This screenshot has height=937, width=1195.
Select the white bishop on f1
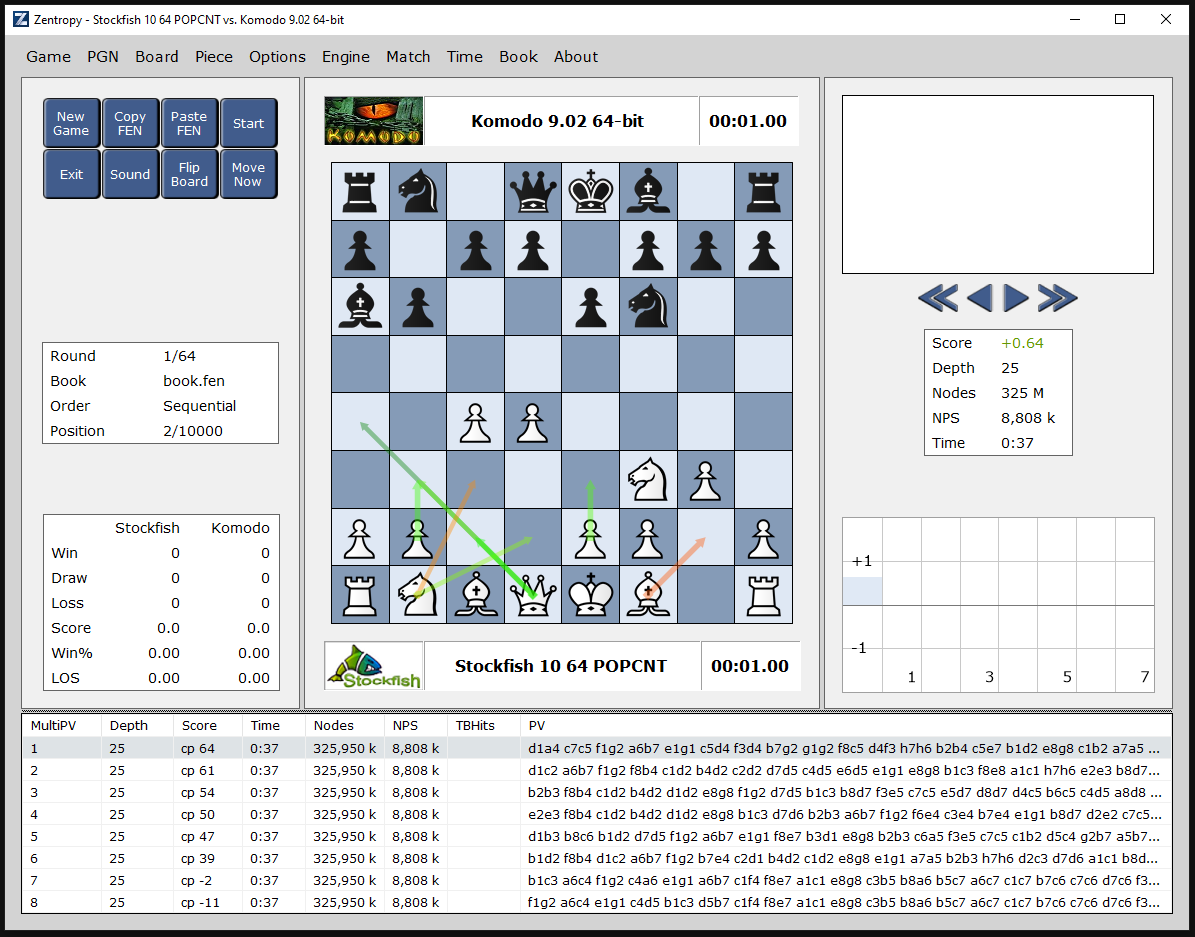pyautogui.click(x=648, y=595)
